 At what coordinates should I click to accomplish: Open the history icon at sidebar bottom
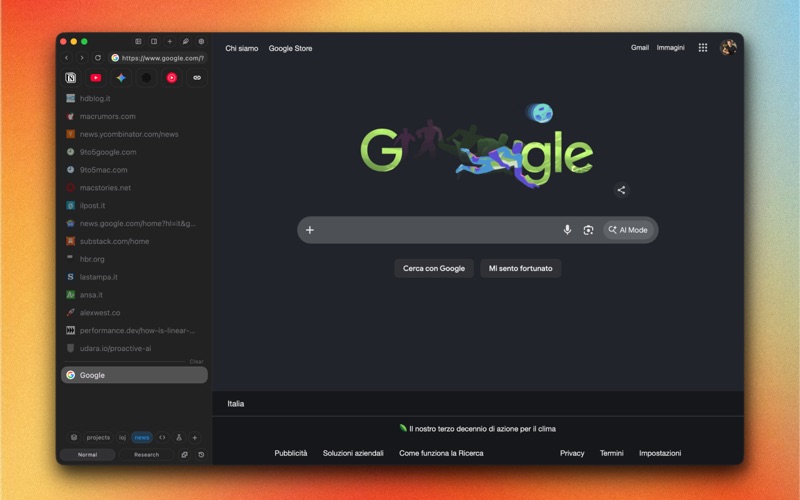click(x=202, y=455)
